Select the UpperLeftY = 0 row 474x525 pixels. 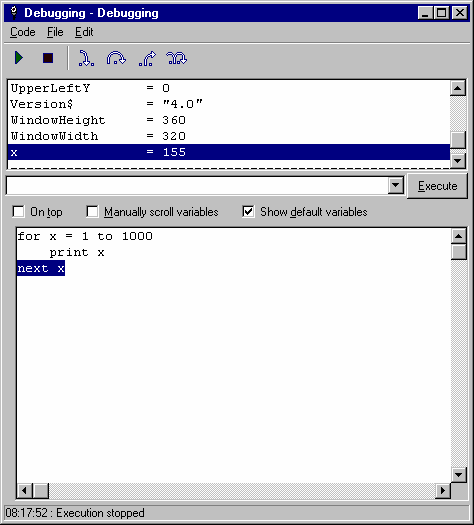click(x=229, y=88)
